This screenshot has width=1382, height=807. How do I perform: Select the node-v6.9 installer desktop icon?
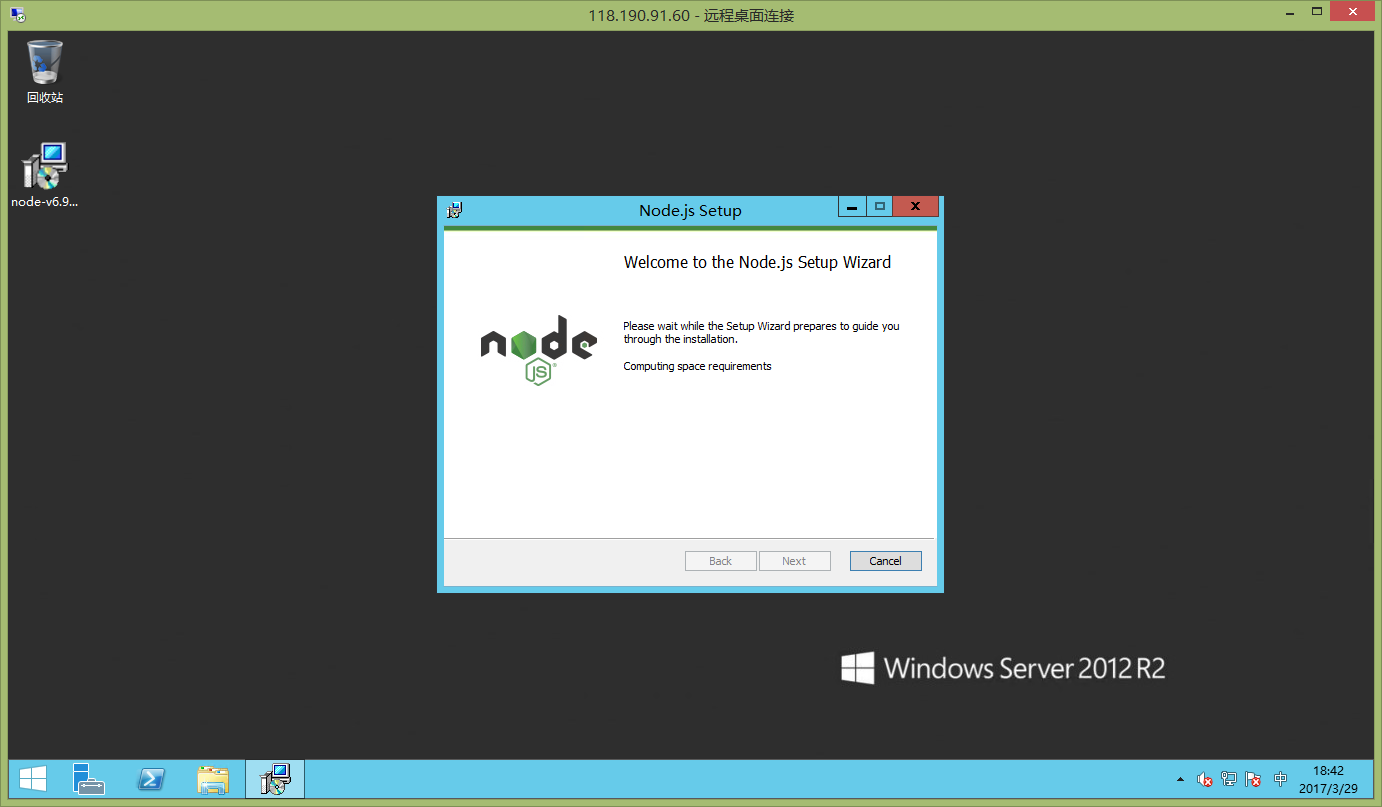coord(45,175)
